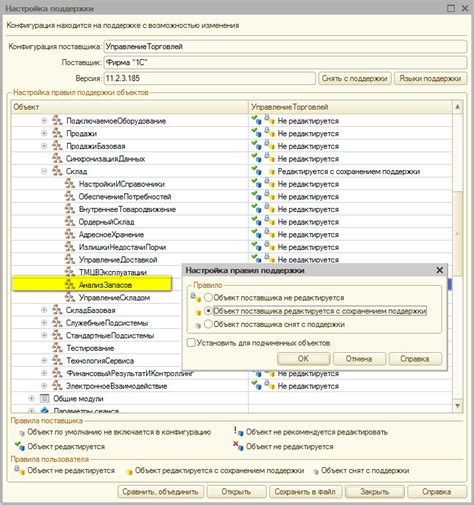Click icon beside СлужебныеПодсистемы

click(x=57, y=323)
